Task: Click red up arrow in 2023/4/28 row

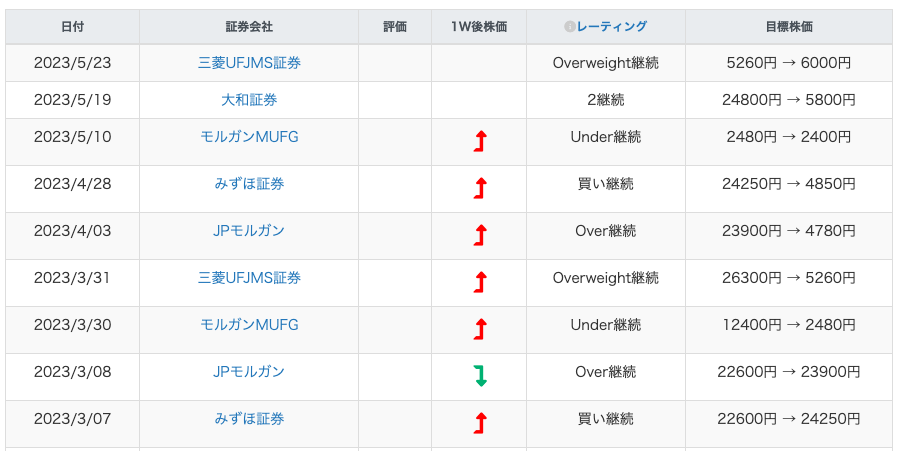Action: point(480,188)
